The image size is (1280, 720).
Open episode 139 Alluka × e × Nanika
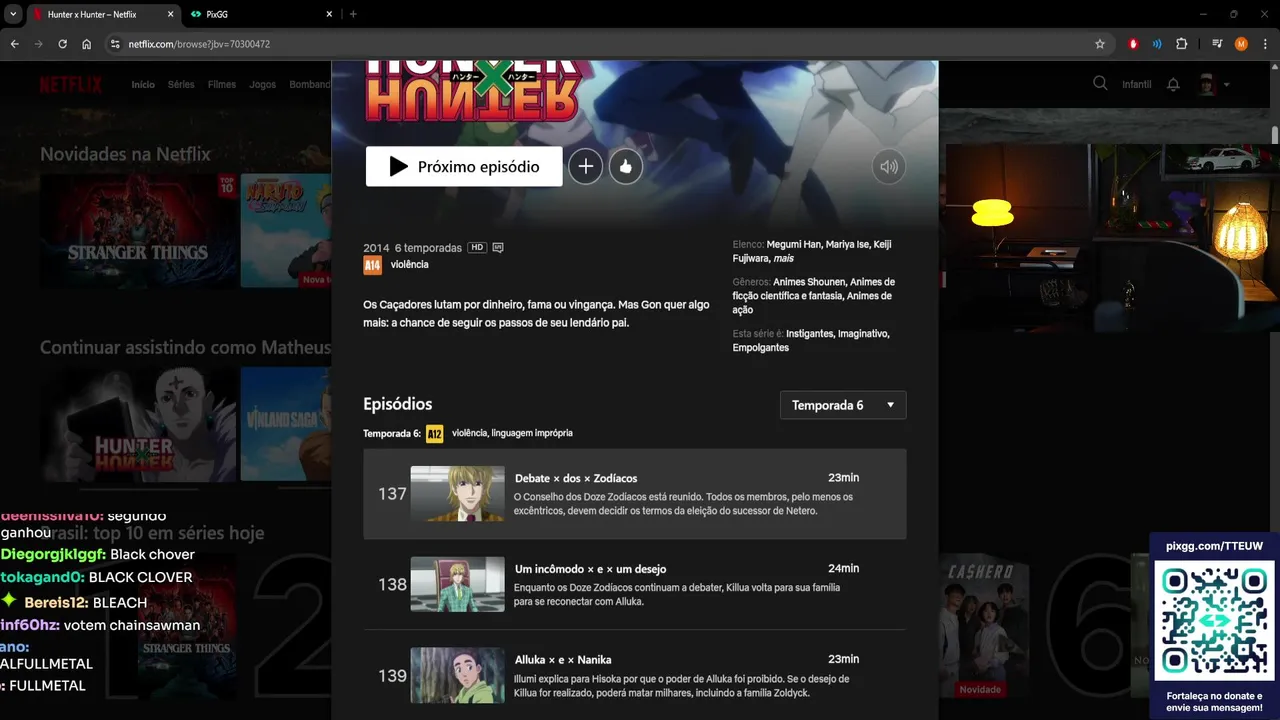pyautogui.click(x=635, y=675)
